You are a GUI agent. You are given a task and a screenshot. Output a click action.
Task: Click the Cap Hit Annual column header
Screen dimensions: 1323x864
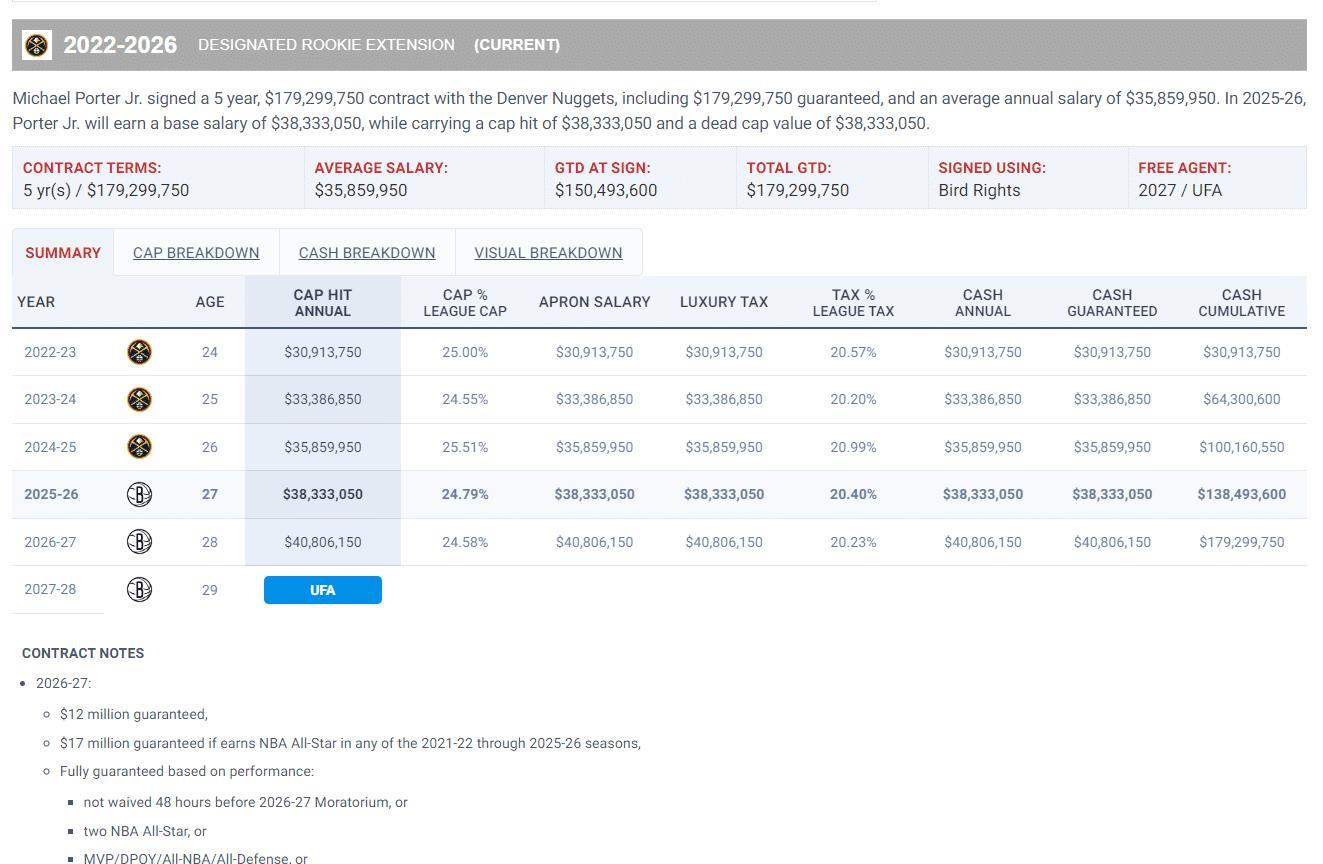tap(322, 302)
